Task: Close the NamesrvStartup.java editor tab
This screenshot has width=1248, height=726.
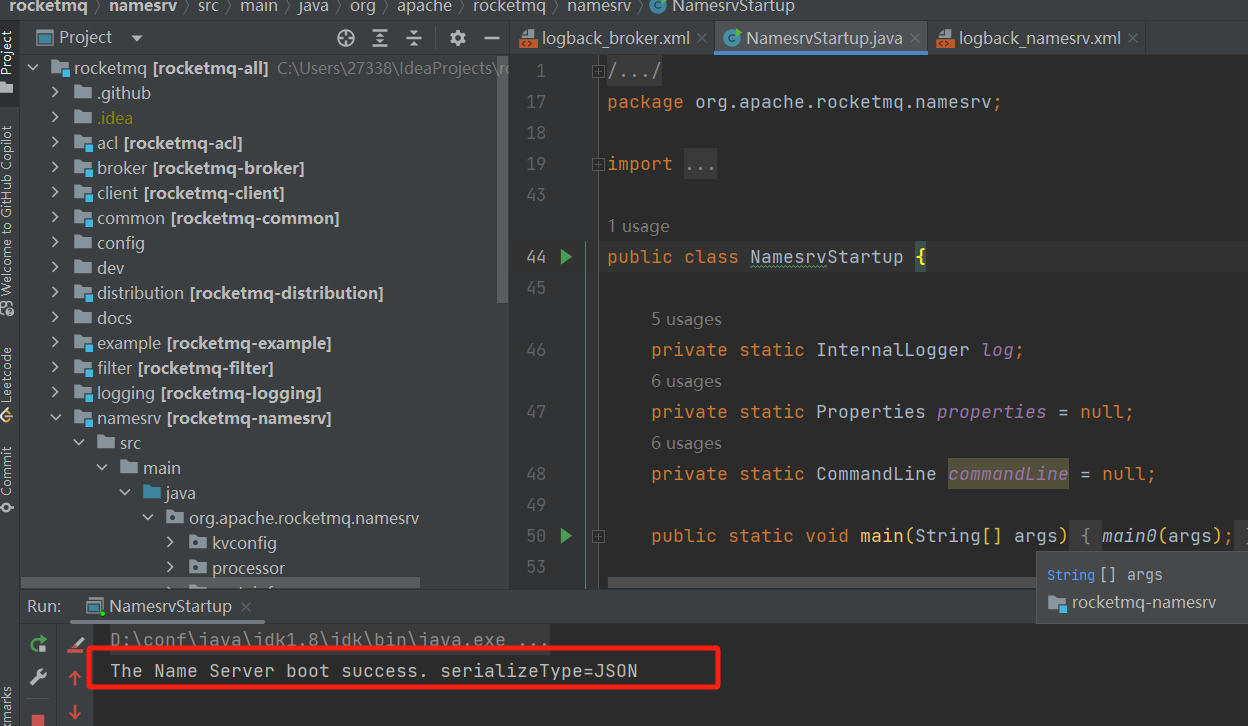Action: (915, 38)
